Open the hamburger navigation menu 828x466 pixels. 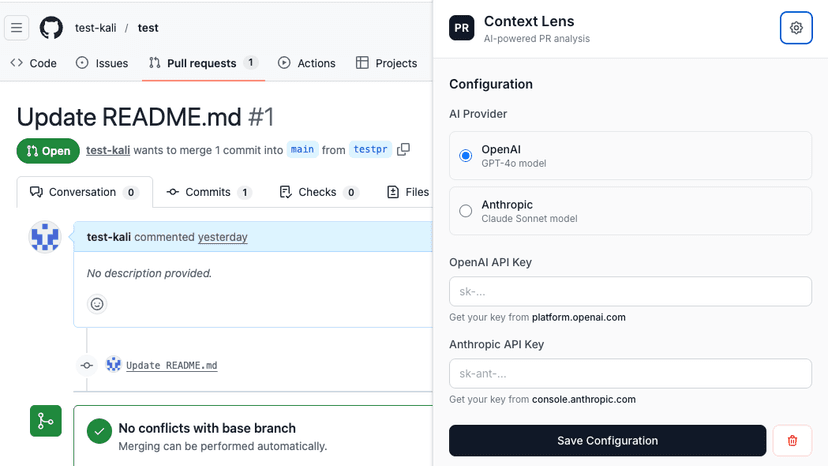[16, 27]
